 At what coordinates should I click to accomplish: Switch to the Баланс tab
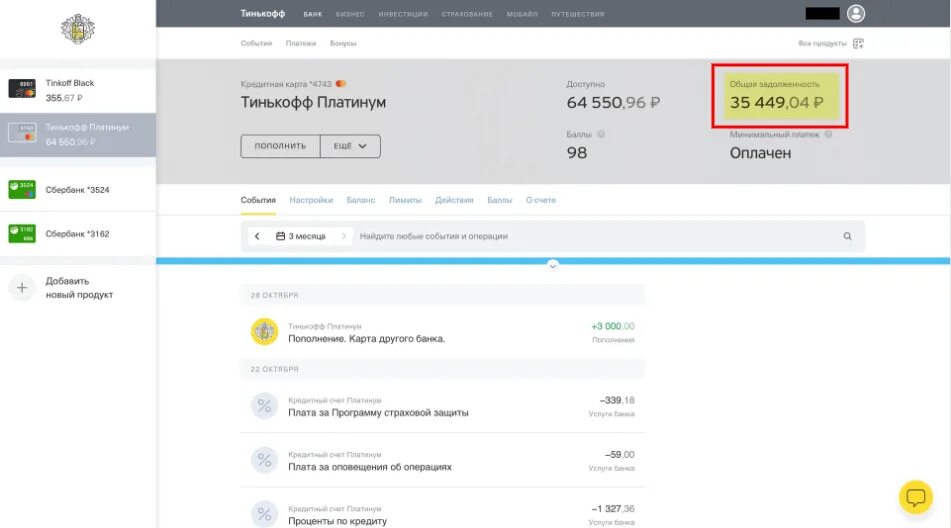tap(361, 200)
